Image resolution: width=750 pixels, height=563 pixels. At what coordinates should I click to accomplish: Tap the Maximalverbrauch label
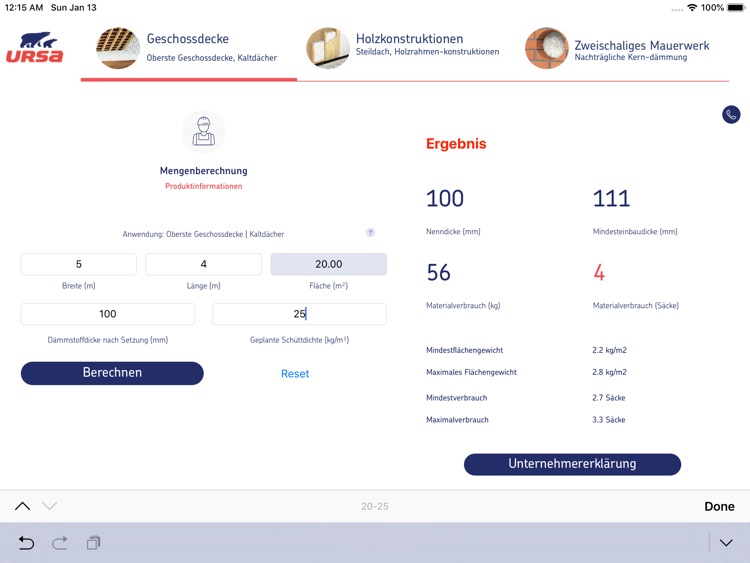[457, 419]
